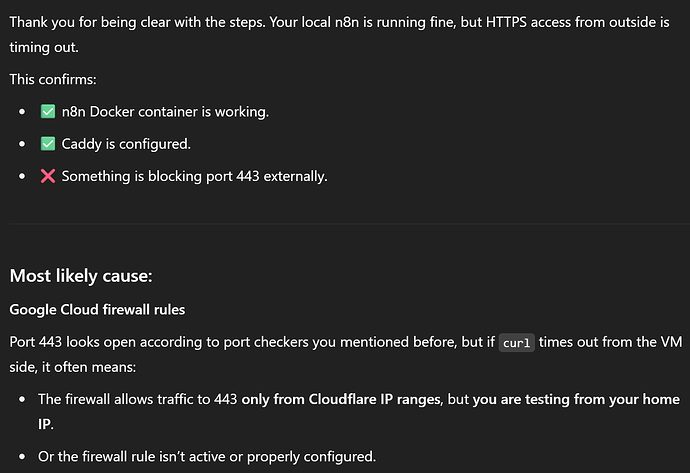The height and width of the screenshot is (473, 690).
Task: Click the bullet dot before the Cloudflare firewall line
Action: [22, 400]
